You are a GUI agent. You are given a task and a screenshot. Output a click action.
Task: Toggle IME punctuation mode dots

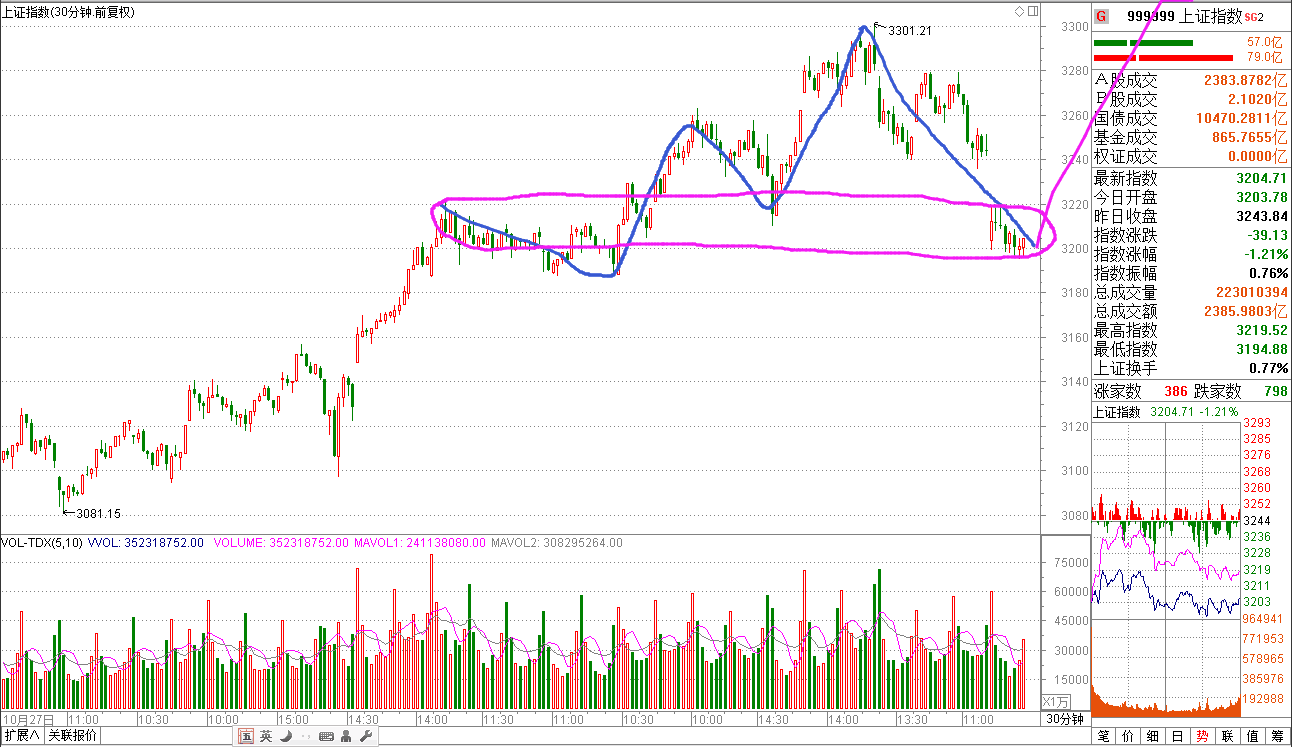click(x=304, y=737)
